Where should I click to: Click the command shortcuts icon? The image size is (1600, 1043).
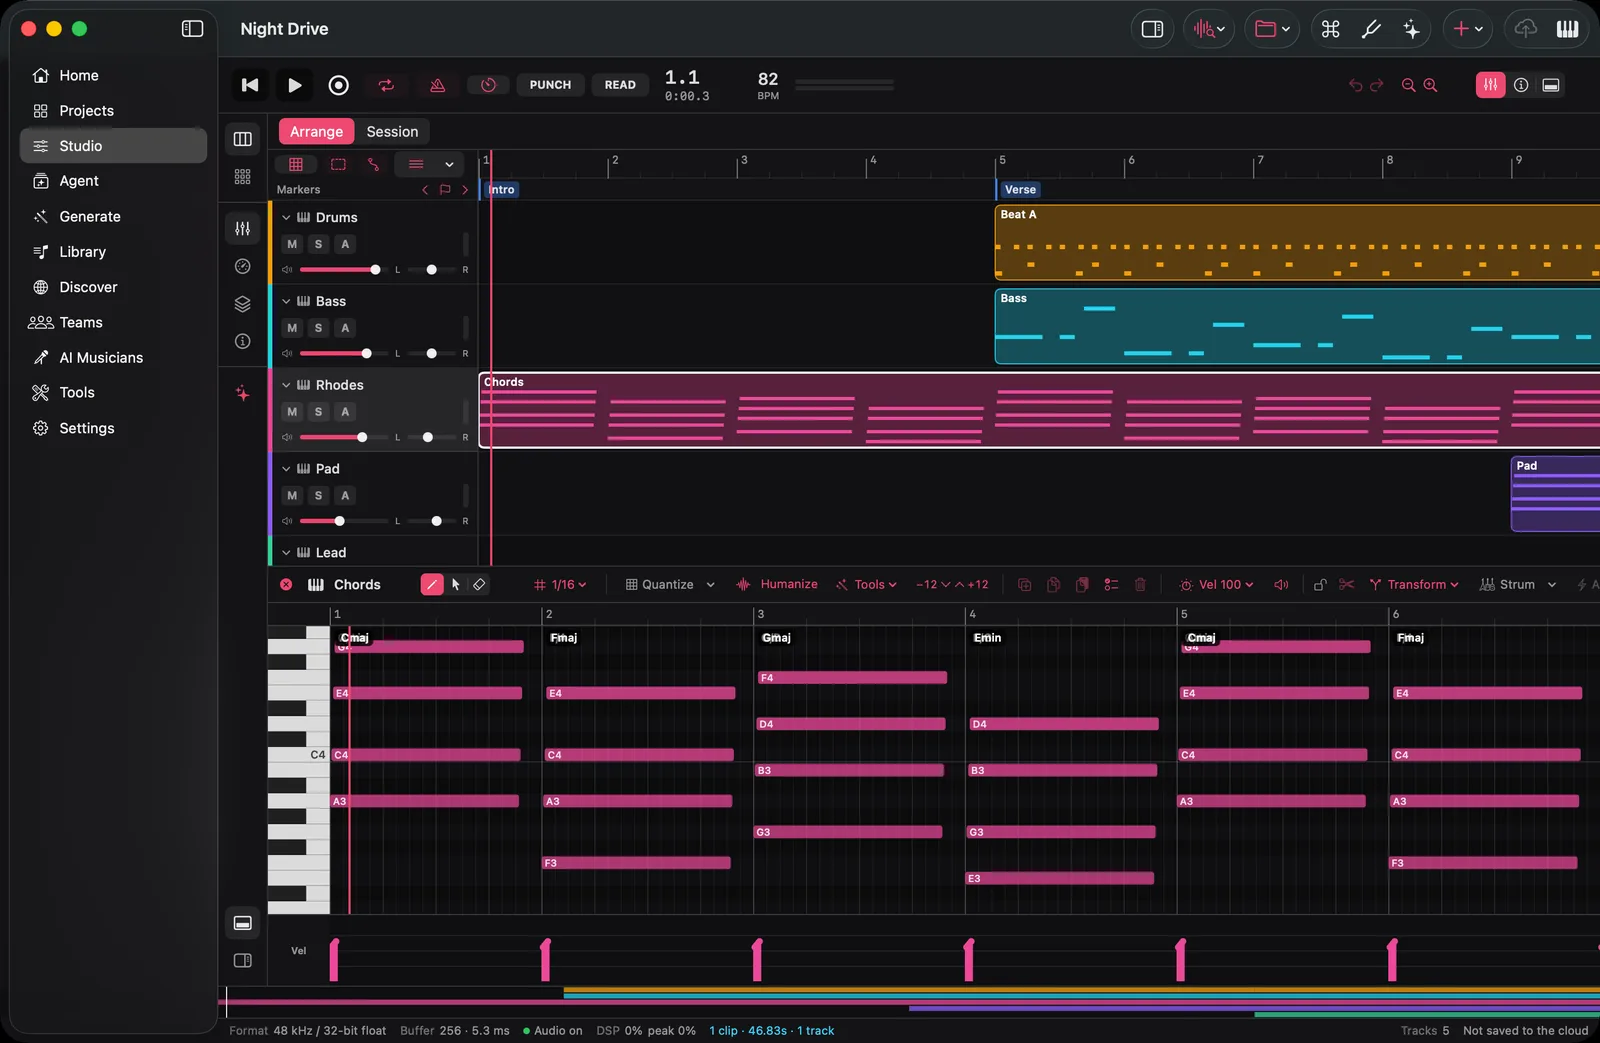(1330, 29)
